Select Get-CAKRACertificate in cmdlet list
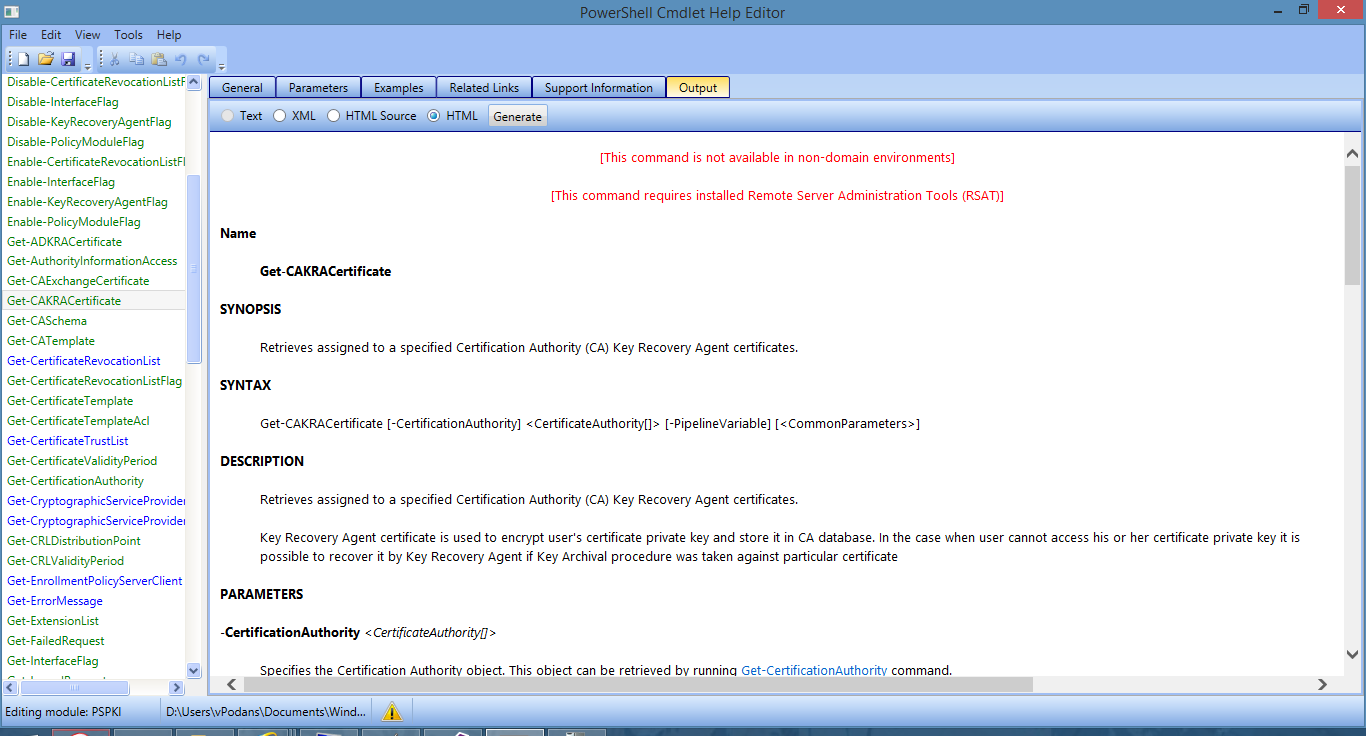1366x736 pixels. click(64, 301)
